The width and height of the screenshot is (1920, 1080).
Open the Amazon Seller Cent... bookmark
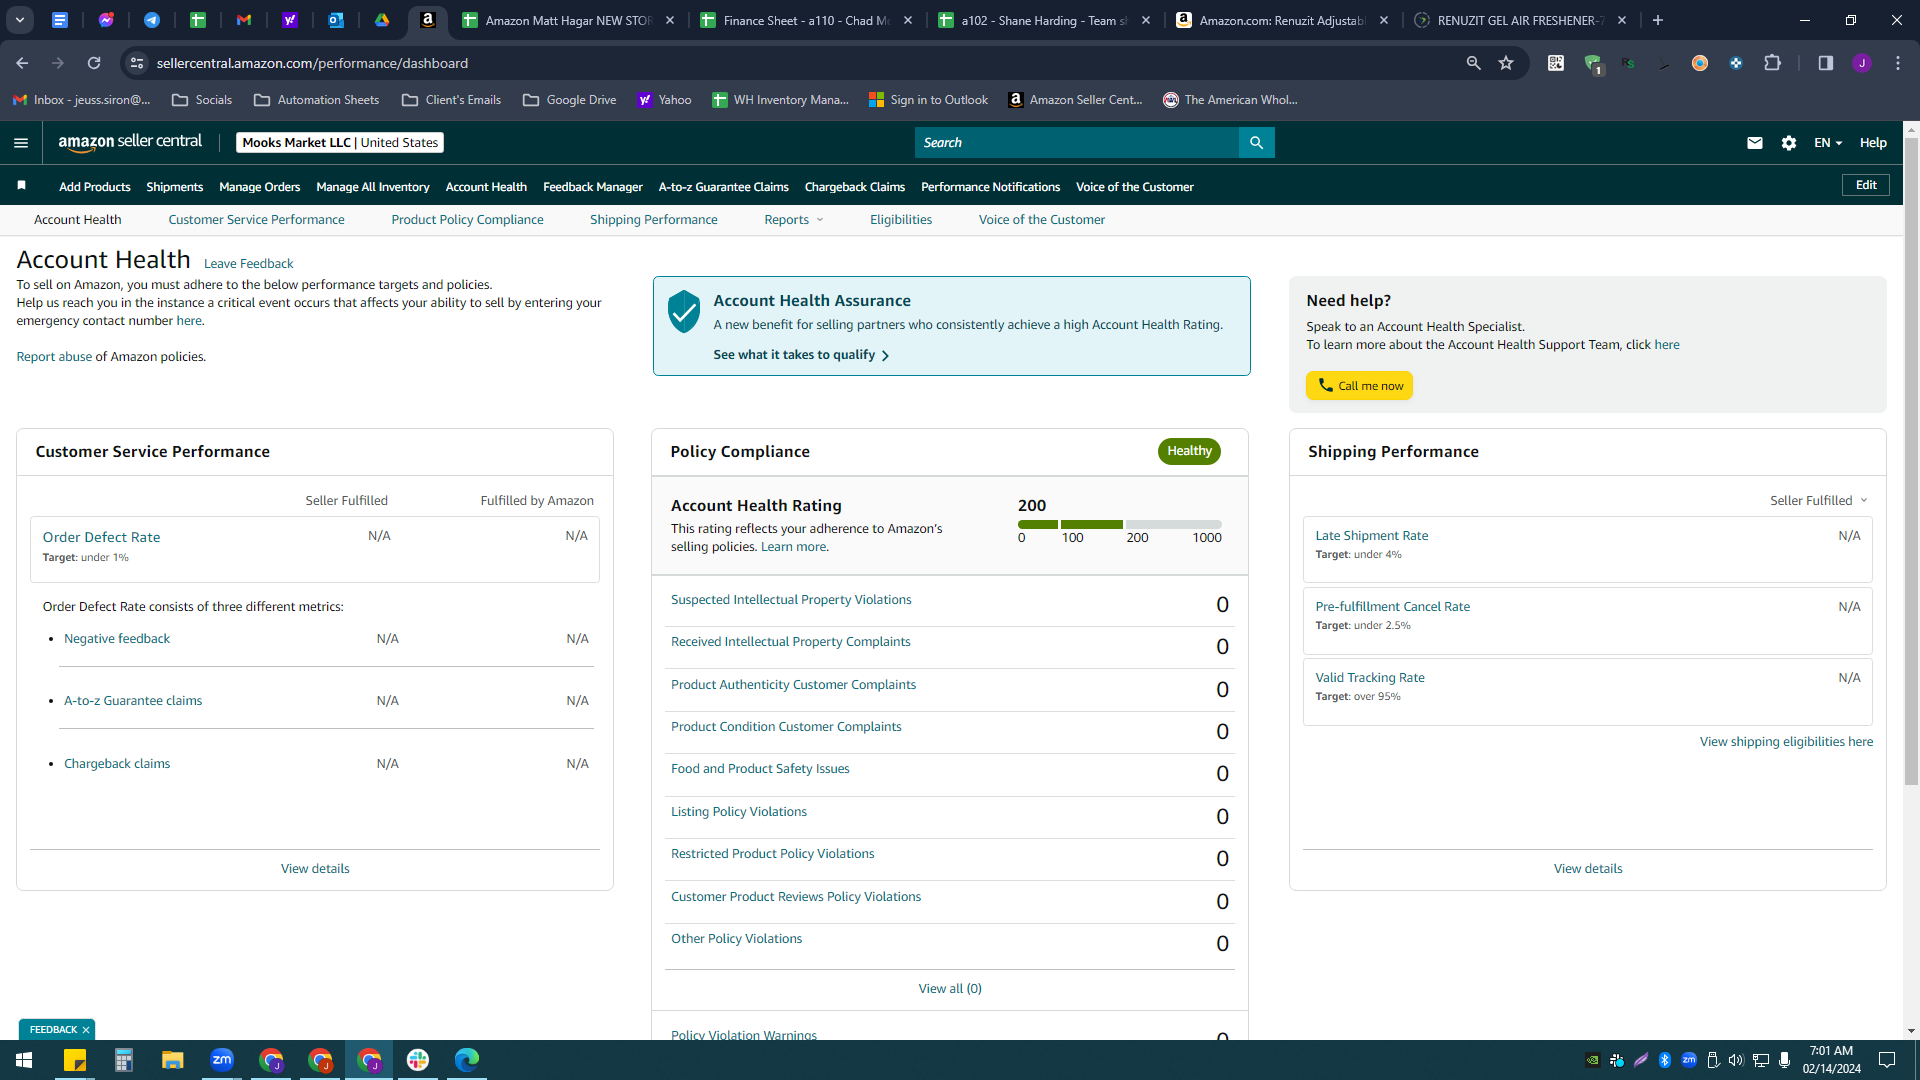1074,100
